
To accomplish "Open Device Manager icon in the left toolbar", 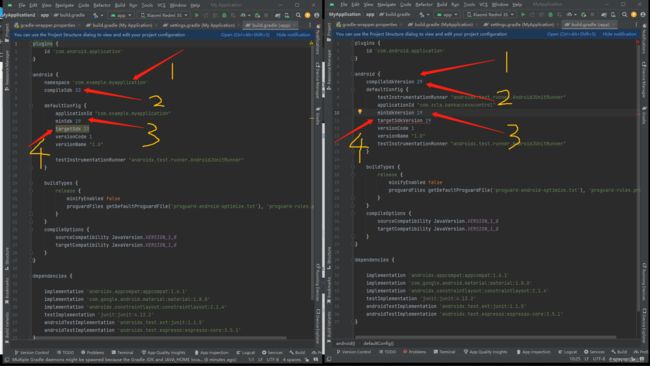I will 287,15.
